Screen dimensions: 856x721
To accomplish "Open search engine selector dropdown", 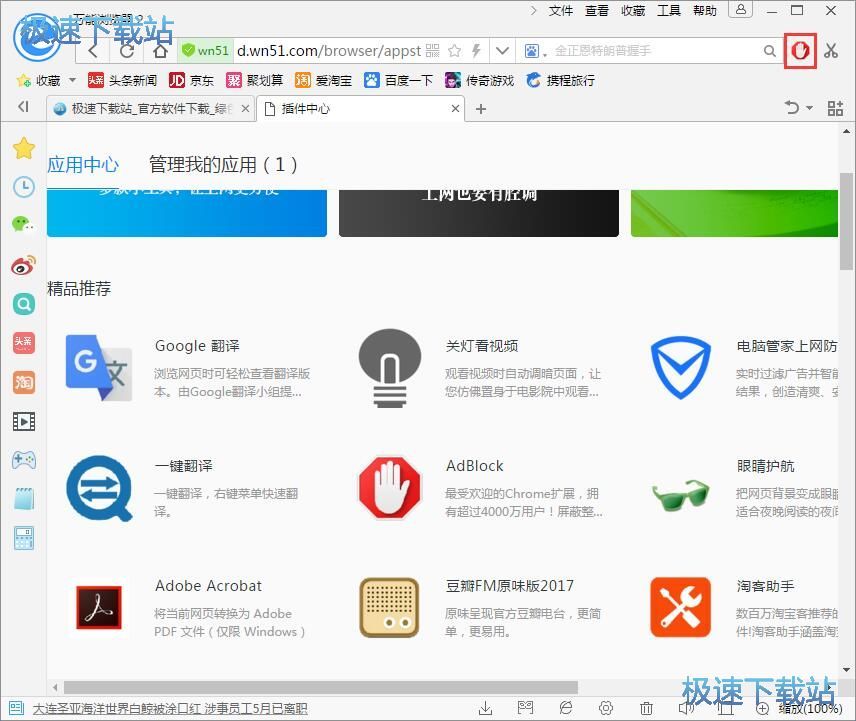I will [535, 51].
